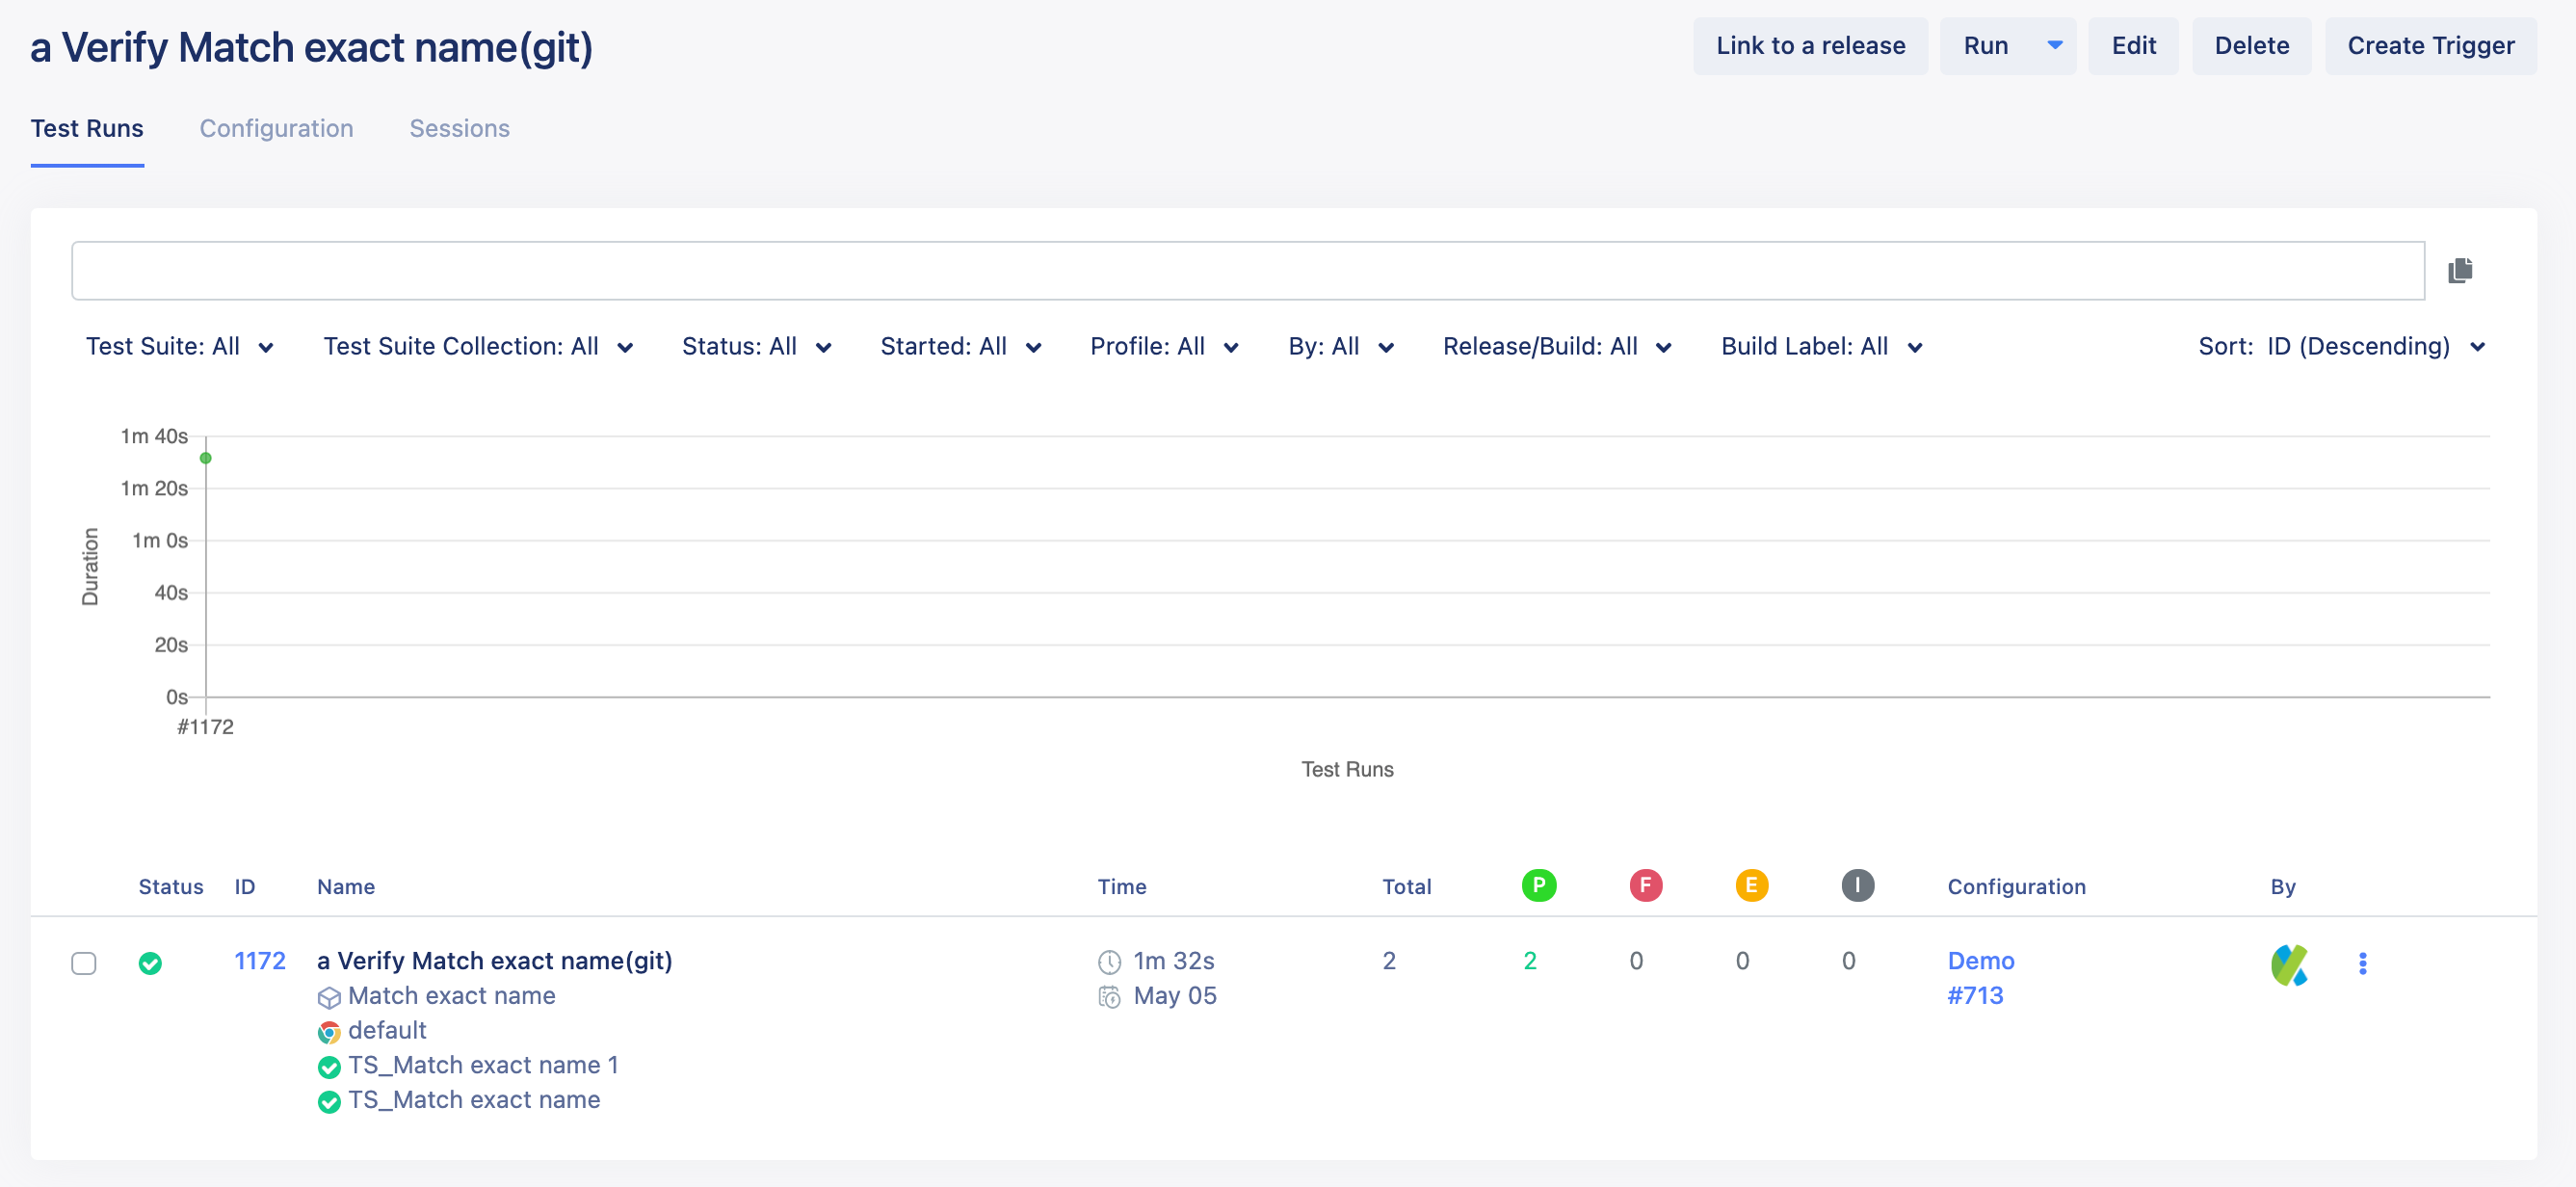Open the Status filter dropdown
The height and width of the screenshot is (1187, 2576).
coord(756,346)
